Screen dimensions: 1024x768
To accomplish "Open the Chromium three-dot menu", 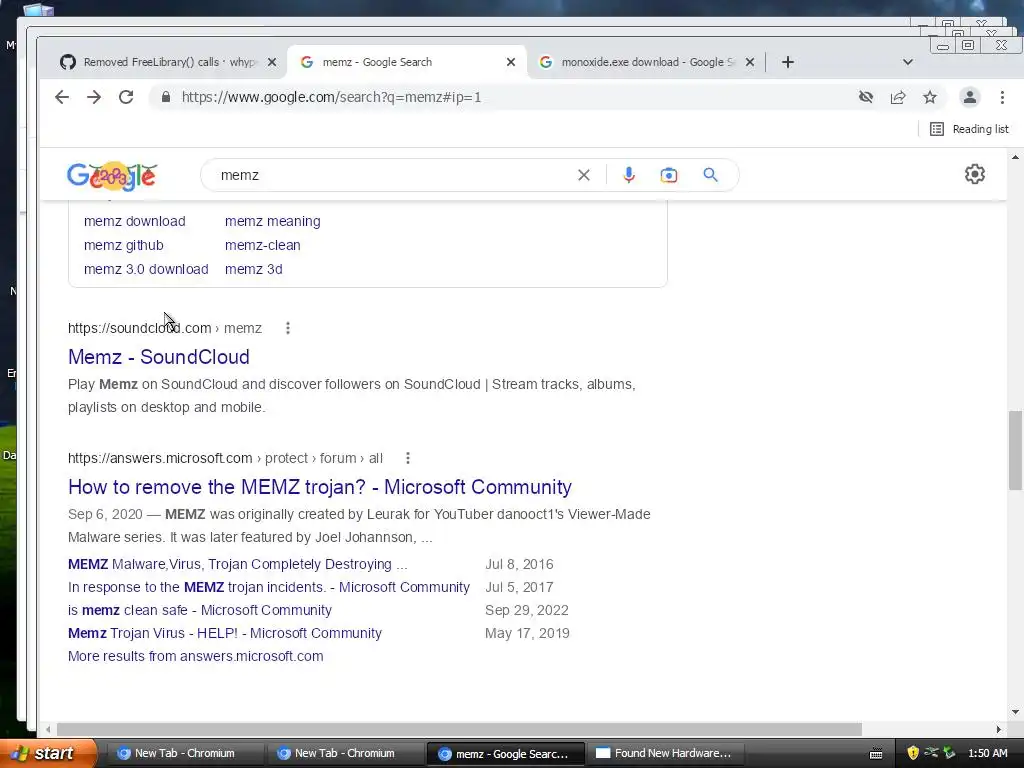I will [x=1002, y=97].
